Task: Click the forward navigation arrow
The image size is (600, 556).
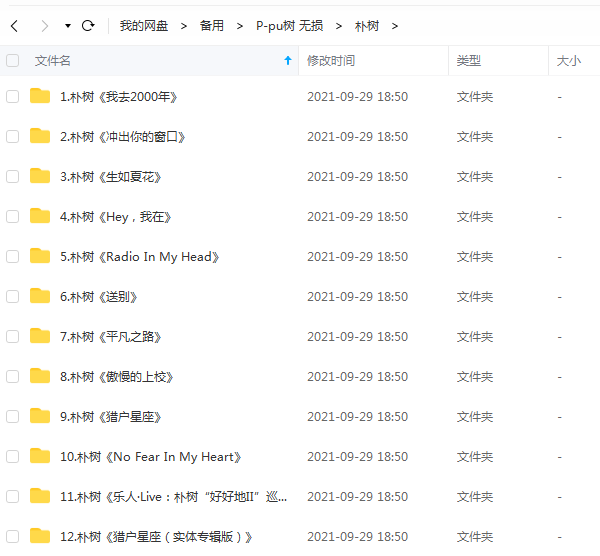Action: (x=45, y=25)
